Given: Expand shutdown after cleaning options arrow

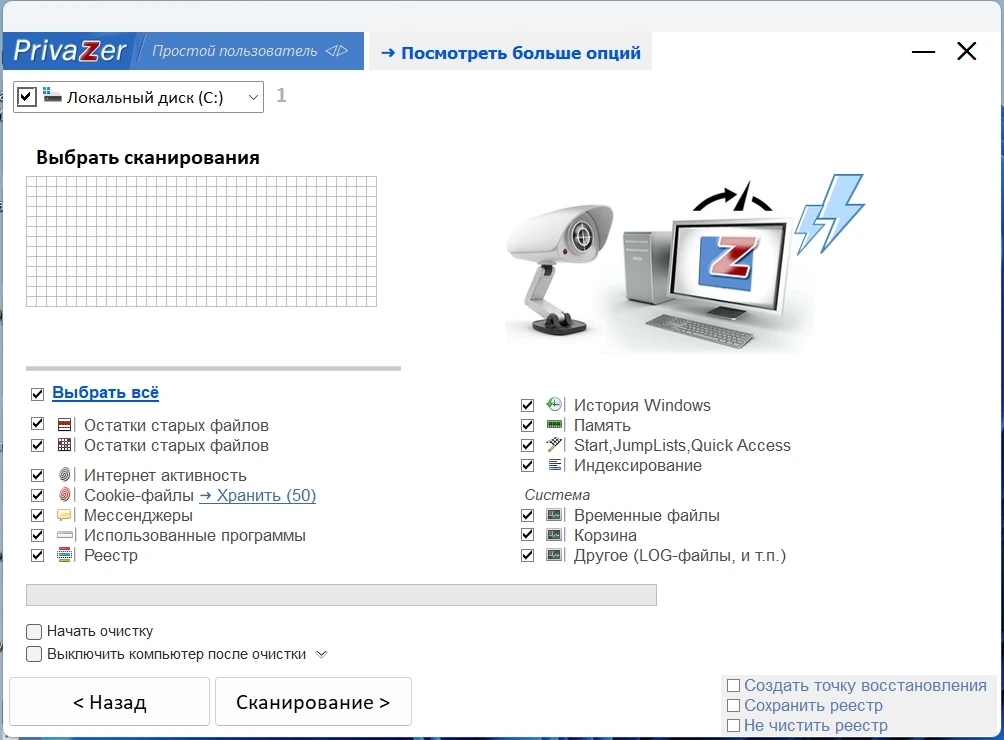Looking at the screenshot, I should tap(321, 654).
